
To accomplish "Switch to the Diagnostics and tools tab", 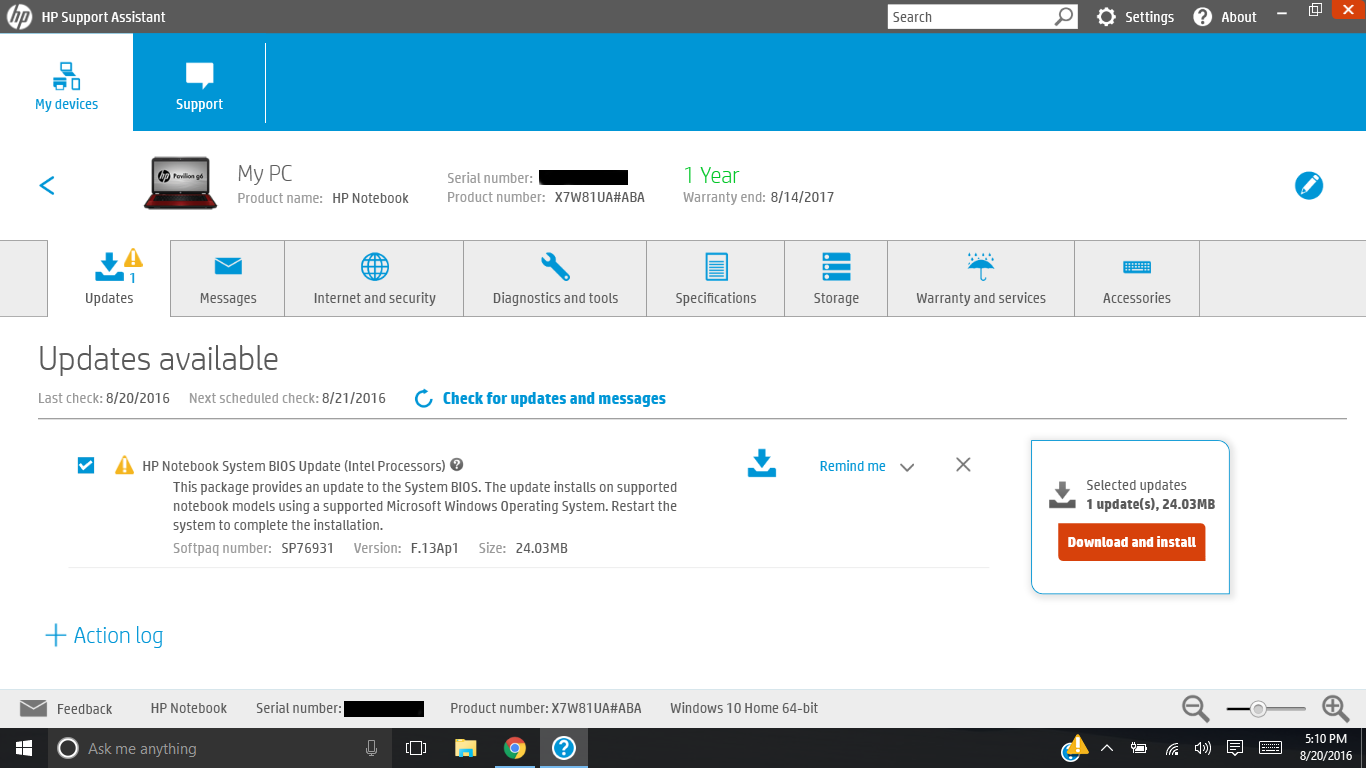I will (x=555, y=279).
